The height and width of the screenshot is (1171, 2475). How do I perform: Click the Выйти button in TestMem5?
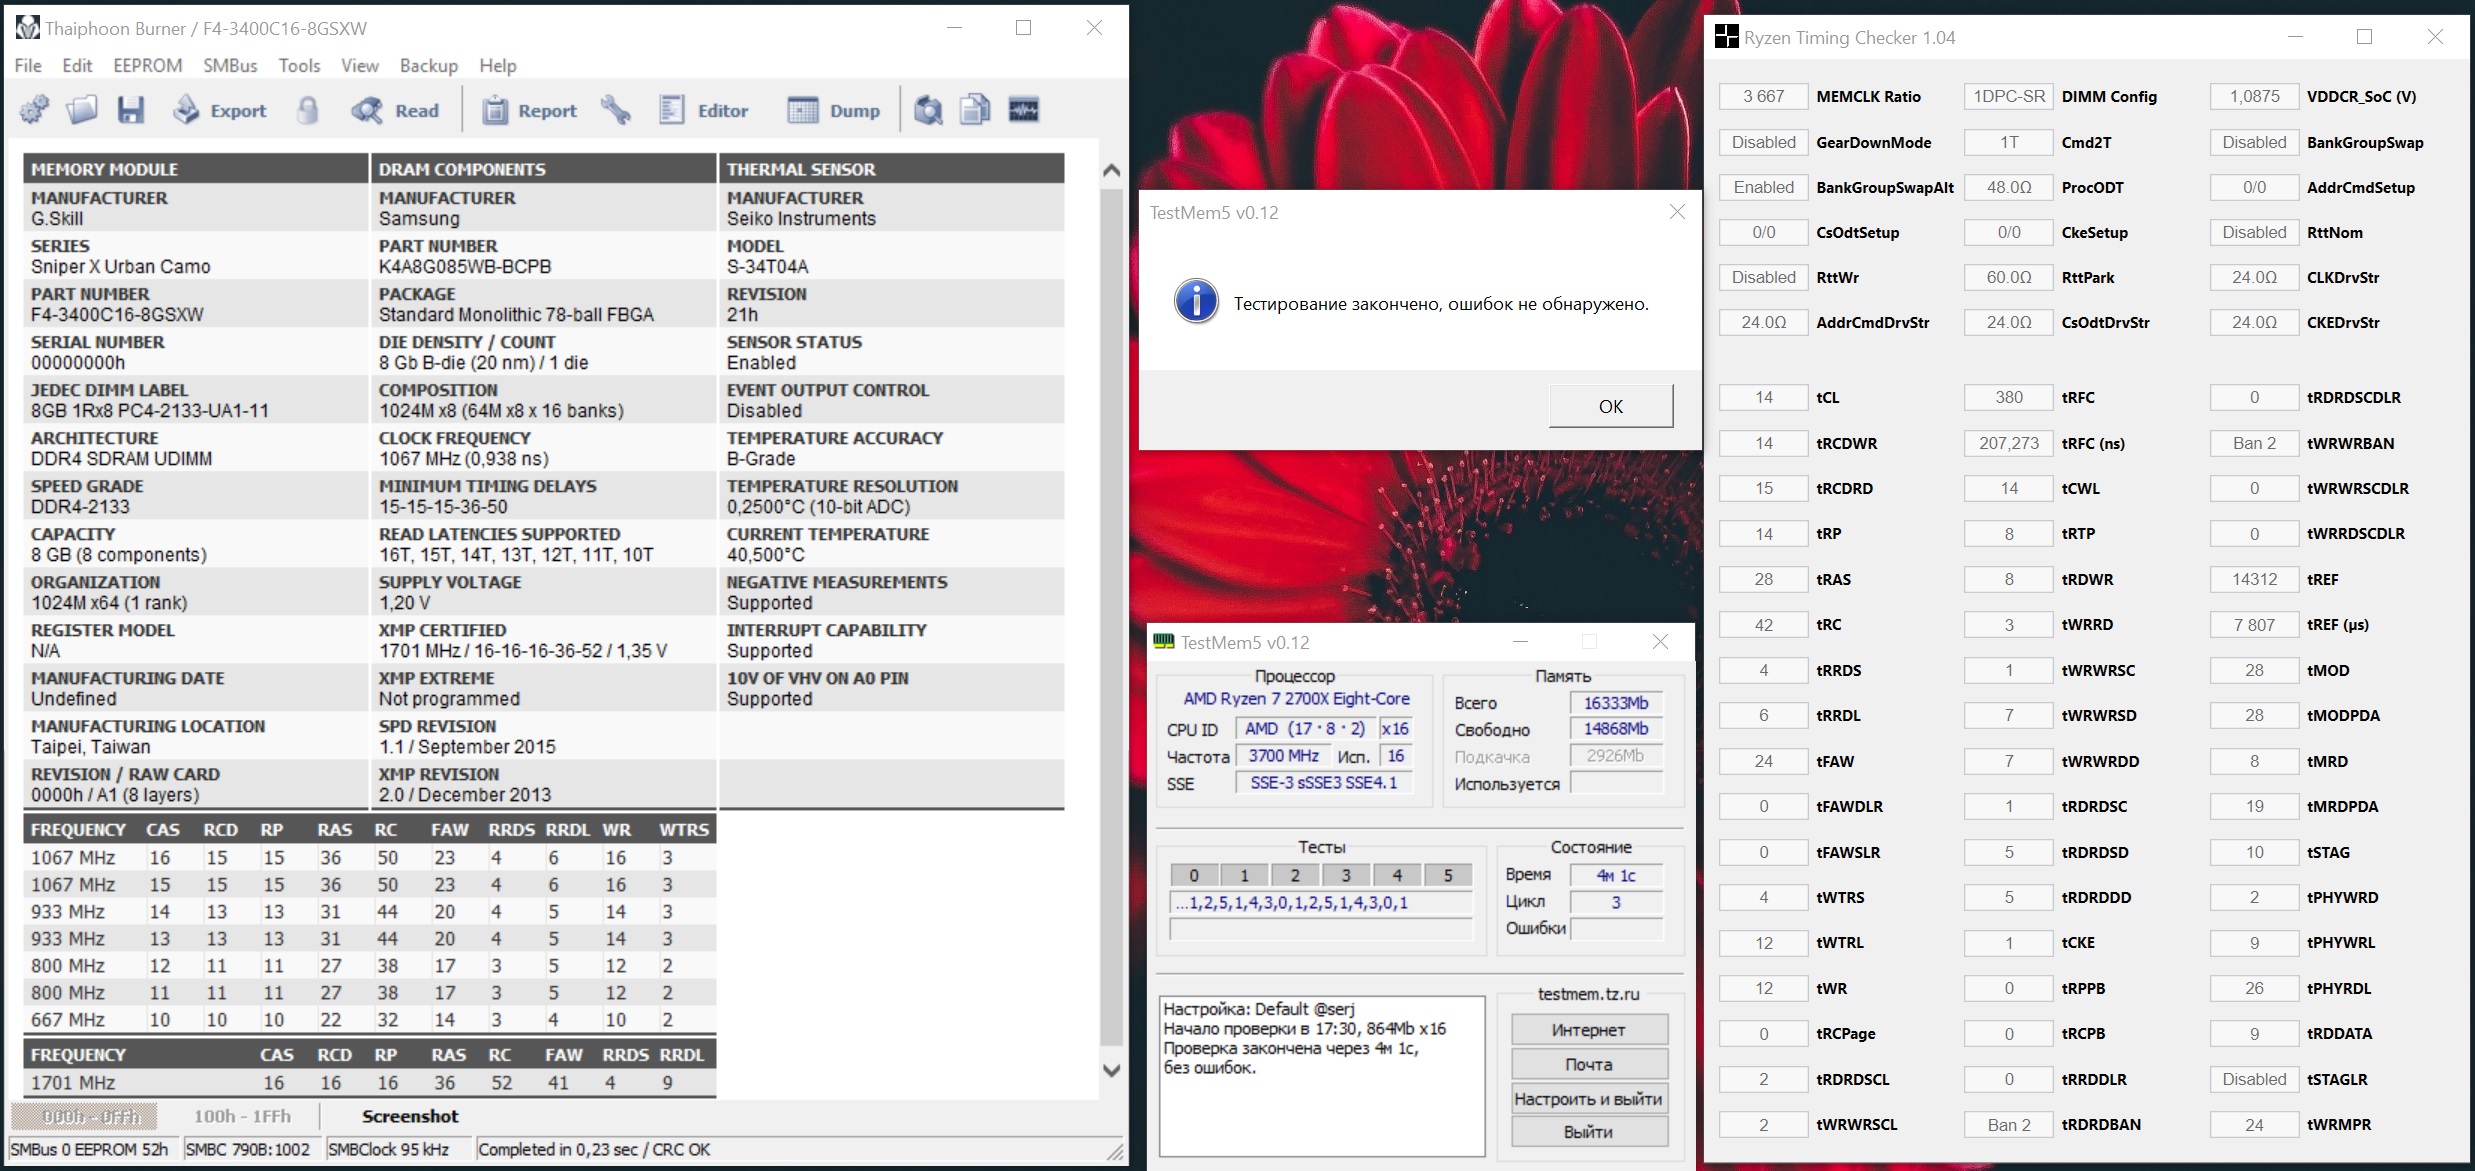coord(1588,1132)
